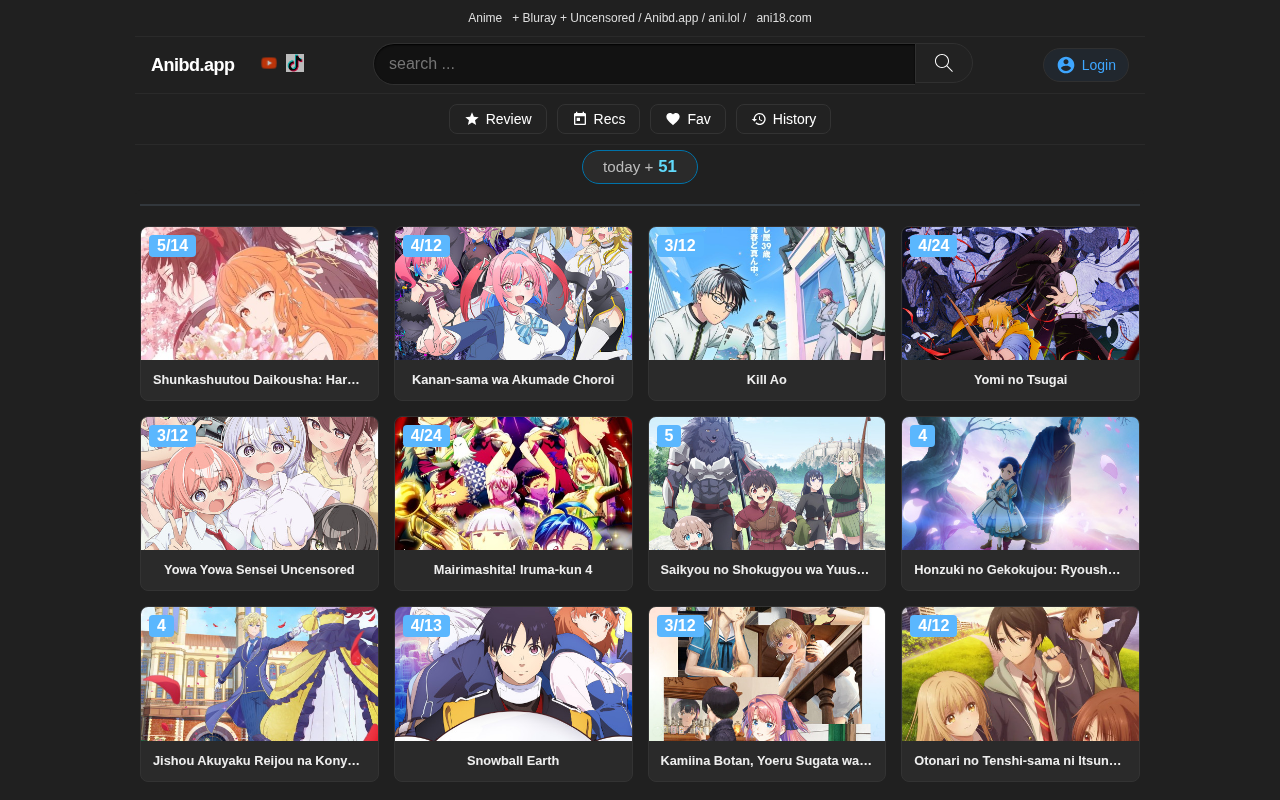Open the Mairimashita! Iruma-kun 4 poster
This screenshot has width=1280, height=800.
513,483
